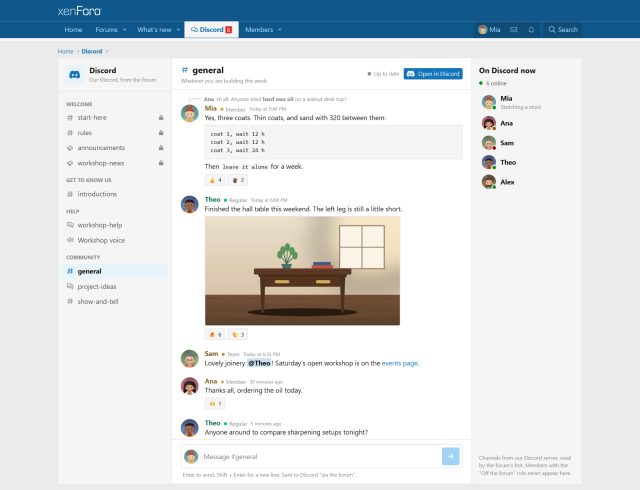Expand the Members dropdown arrow
640x490 pixels.
tap(280, 30)
